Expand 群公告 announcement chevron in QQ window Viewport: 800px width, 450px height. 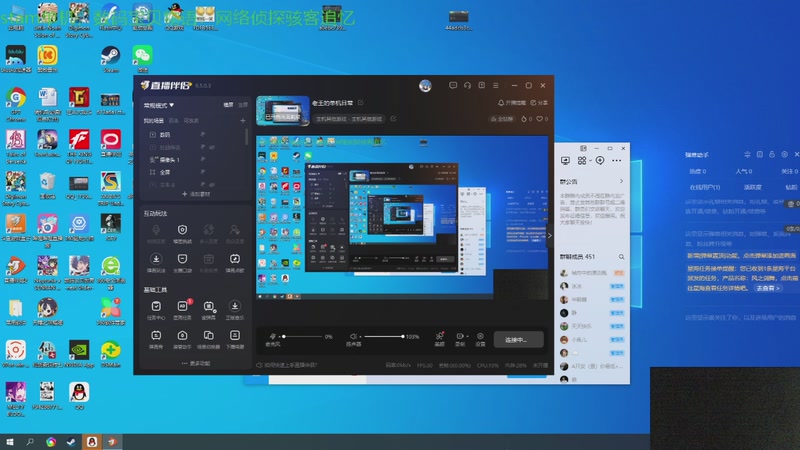[621, 181]
